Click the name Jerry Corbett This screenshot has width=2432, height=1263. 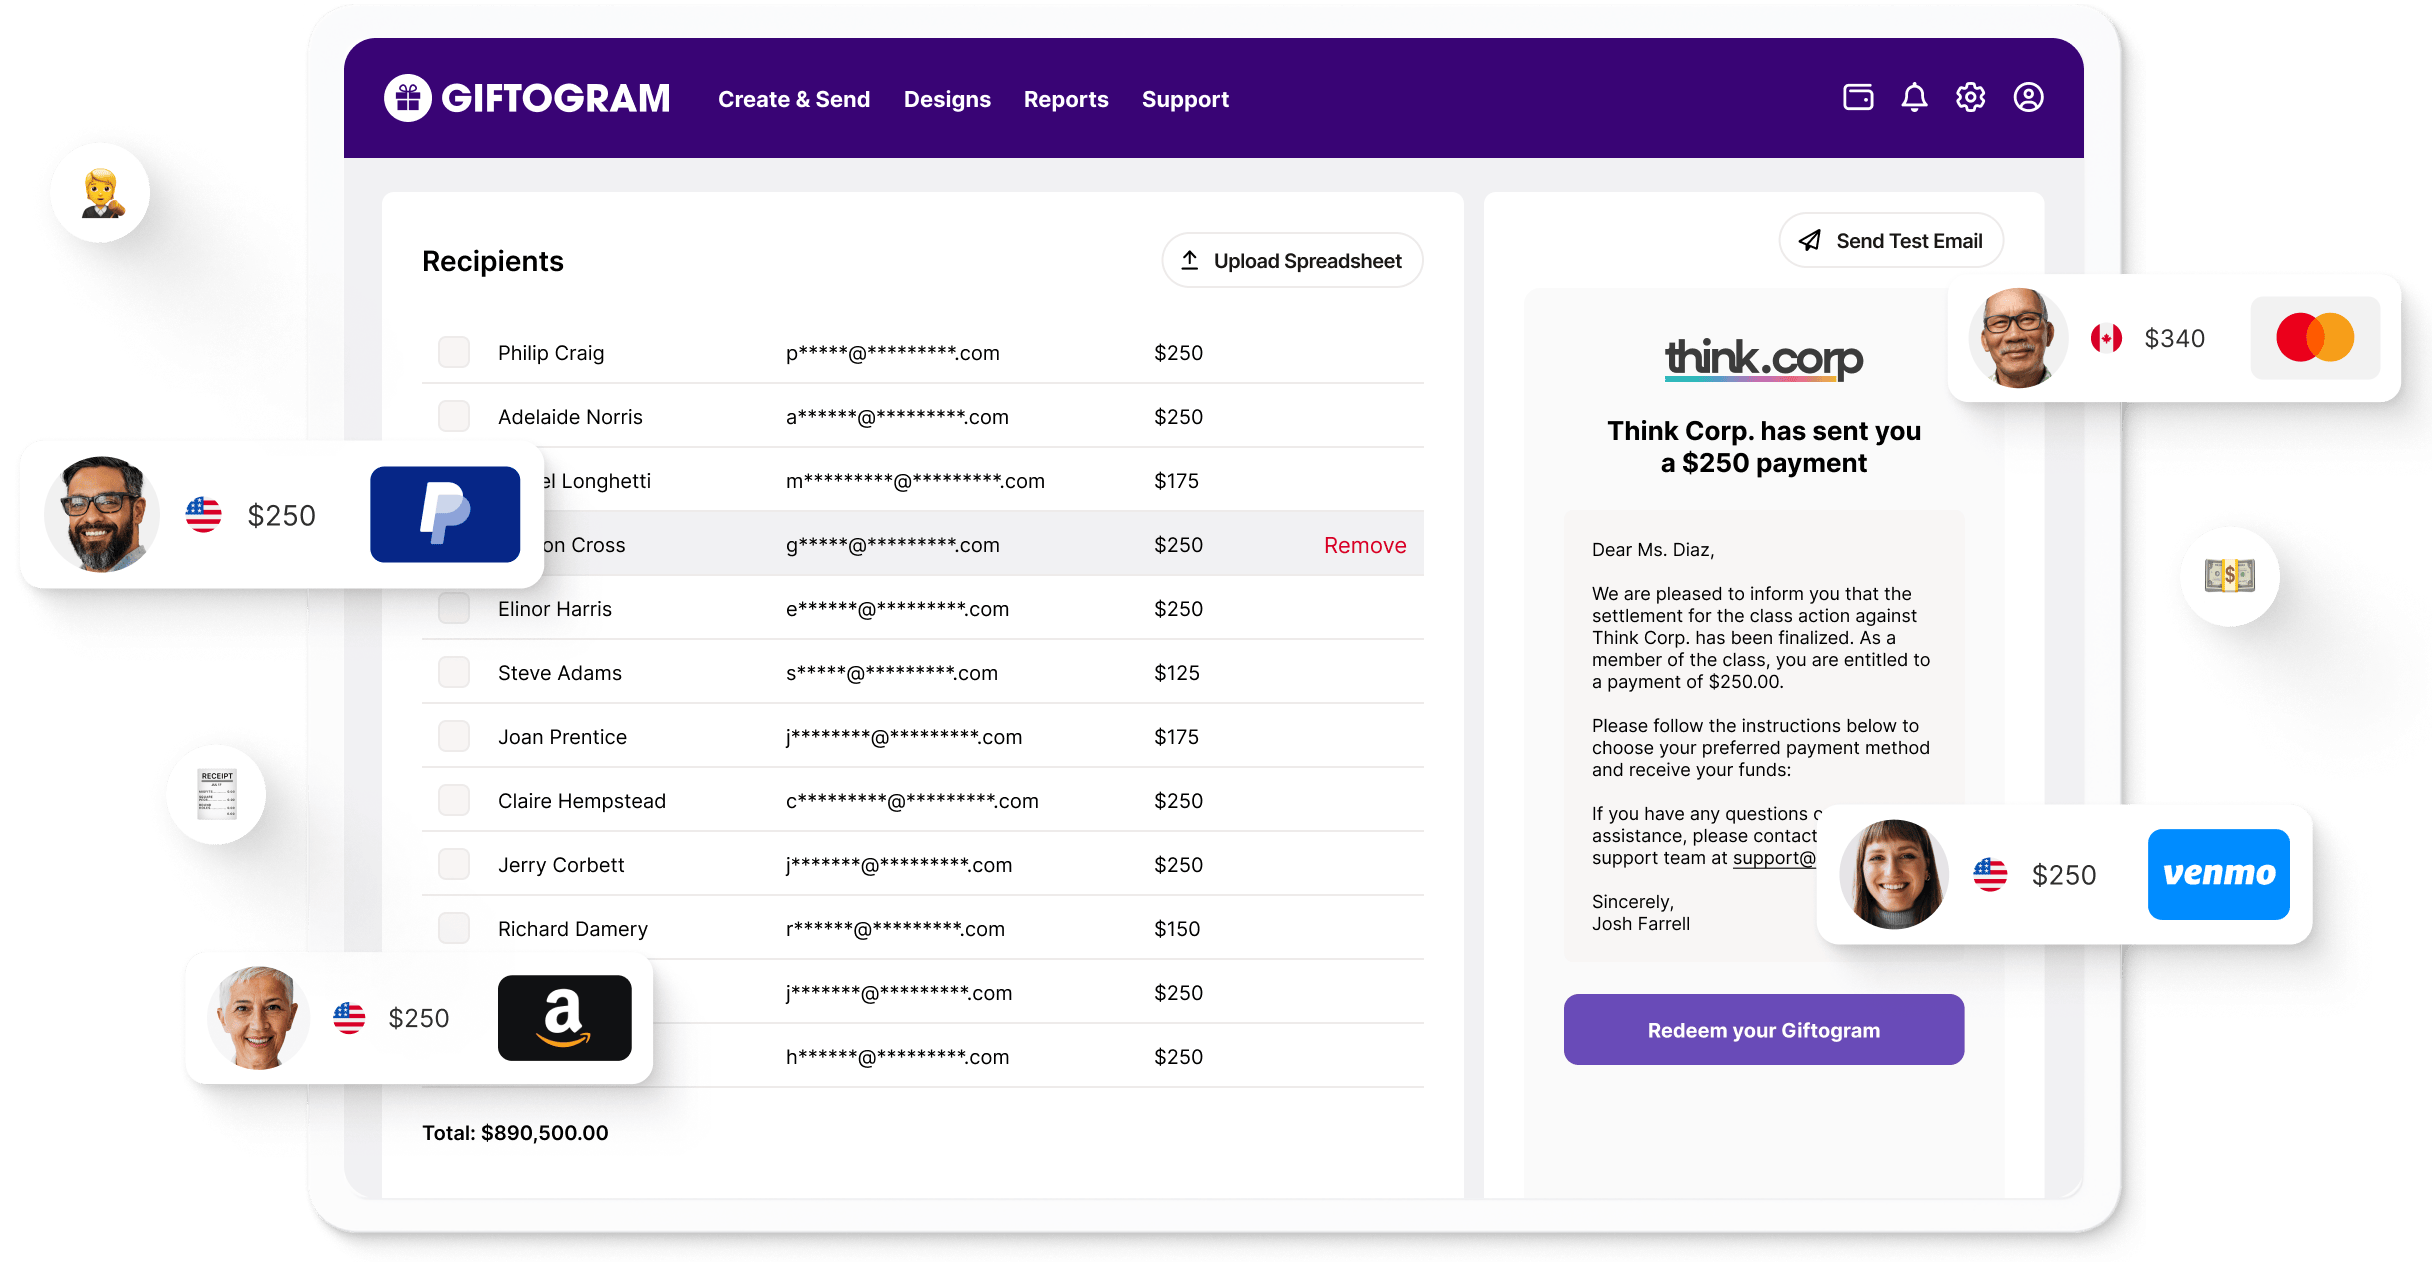click(x=561, y=865)
